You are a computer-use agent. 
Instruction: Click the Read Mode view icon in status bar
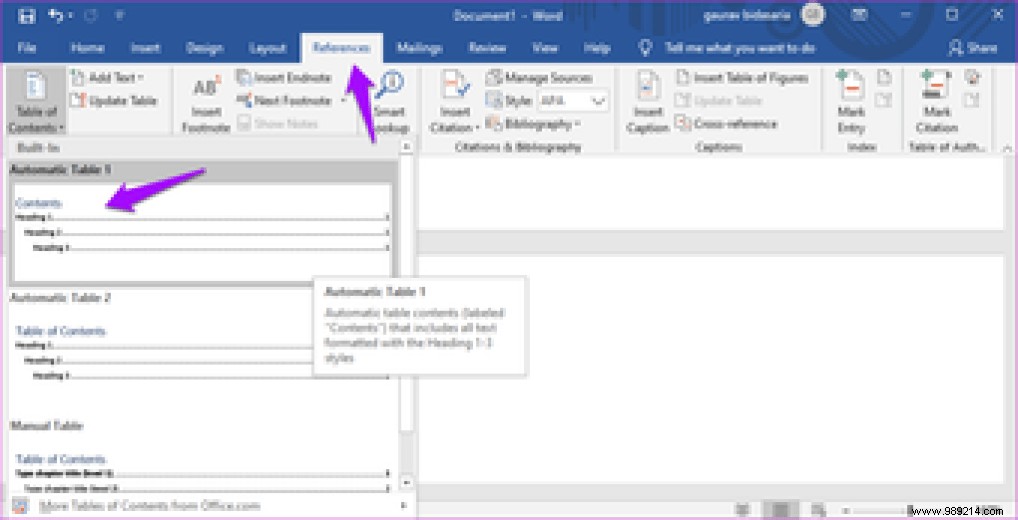742,510
